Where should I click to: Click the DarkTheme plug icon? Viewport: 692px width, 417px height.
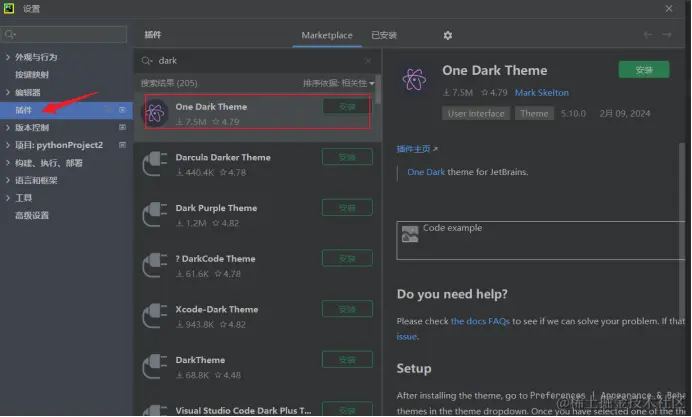[155, 367]
